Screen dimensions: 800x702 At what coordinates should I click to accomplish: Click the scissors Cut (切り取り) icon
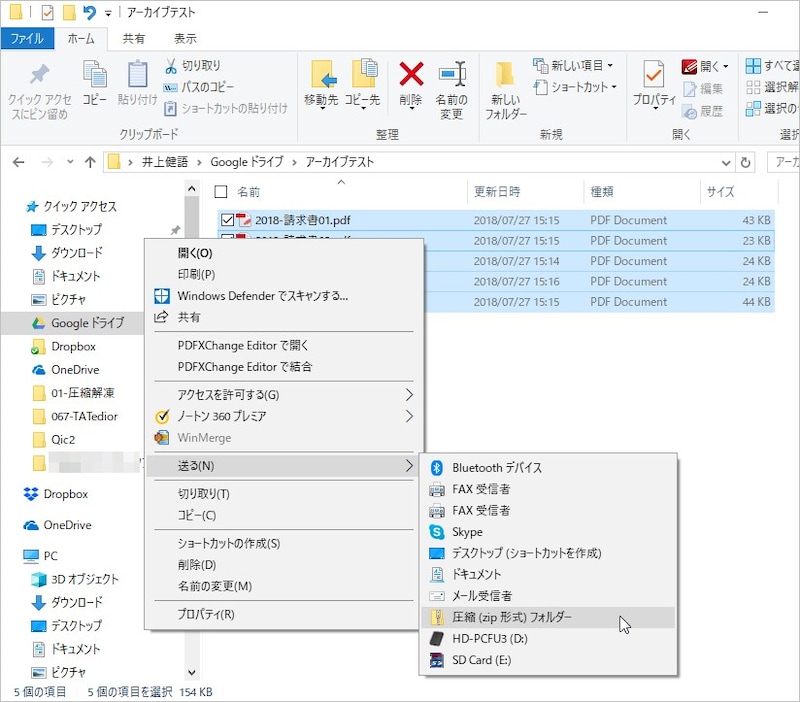pos(171,66)
